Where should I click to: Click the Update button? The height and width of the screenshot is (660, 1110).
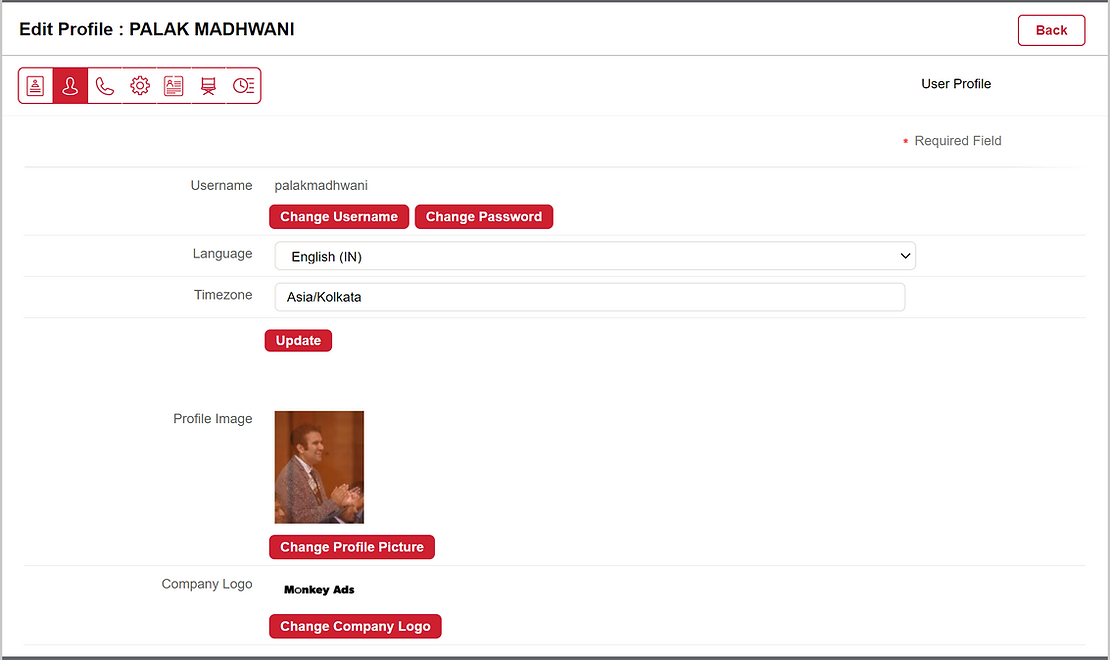(x=298, y=341)
